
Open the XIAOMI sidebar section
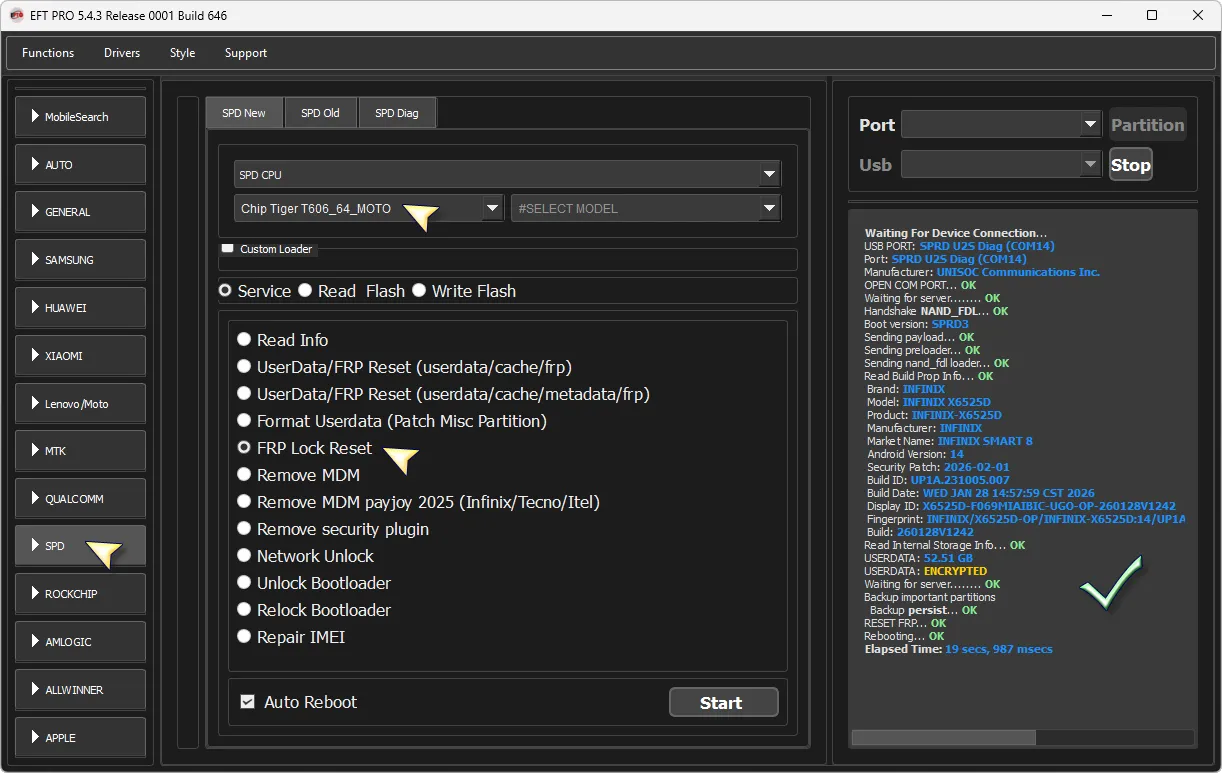(x=80, y=356)
